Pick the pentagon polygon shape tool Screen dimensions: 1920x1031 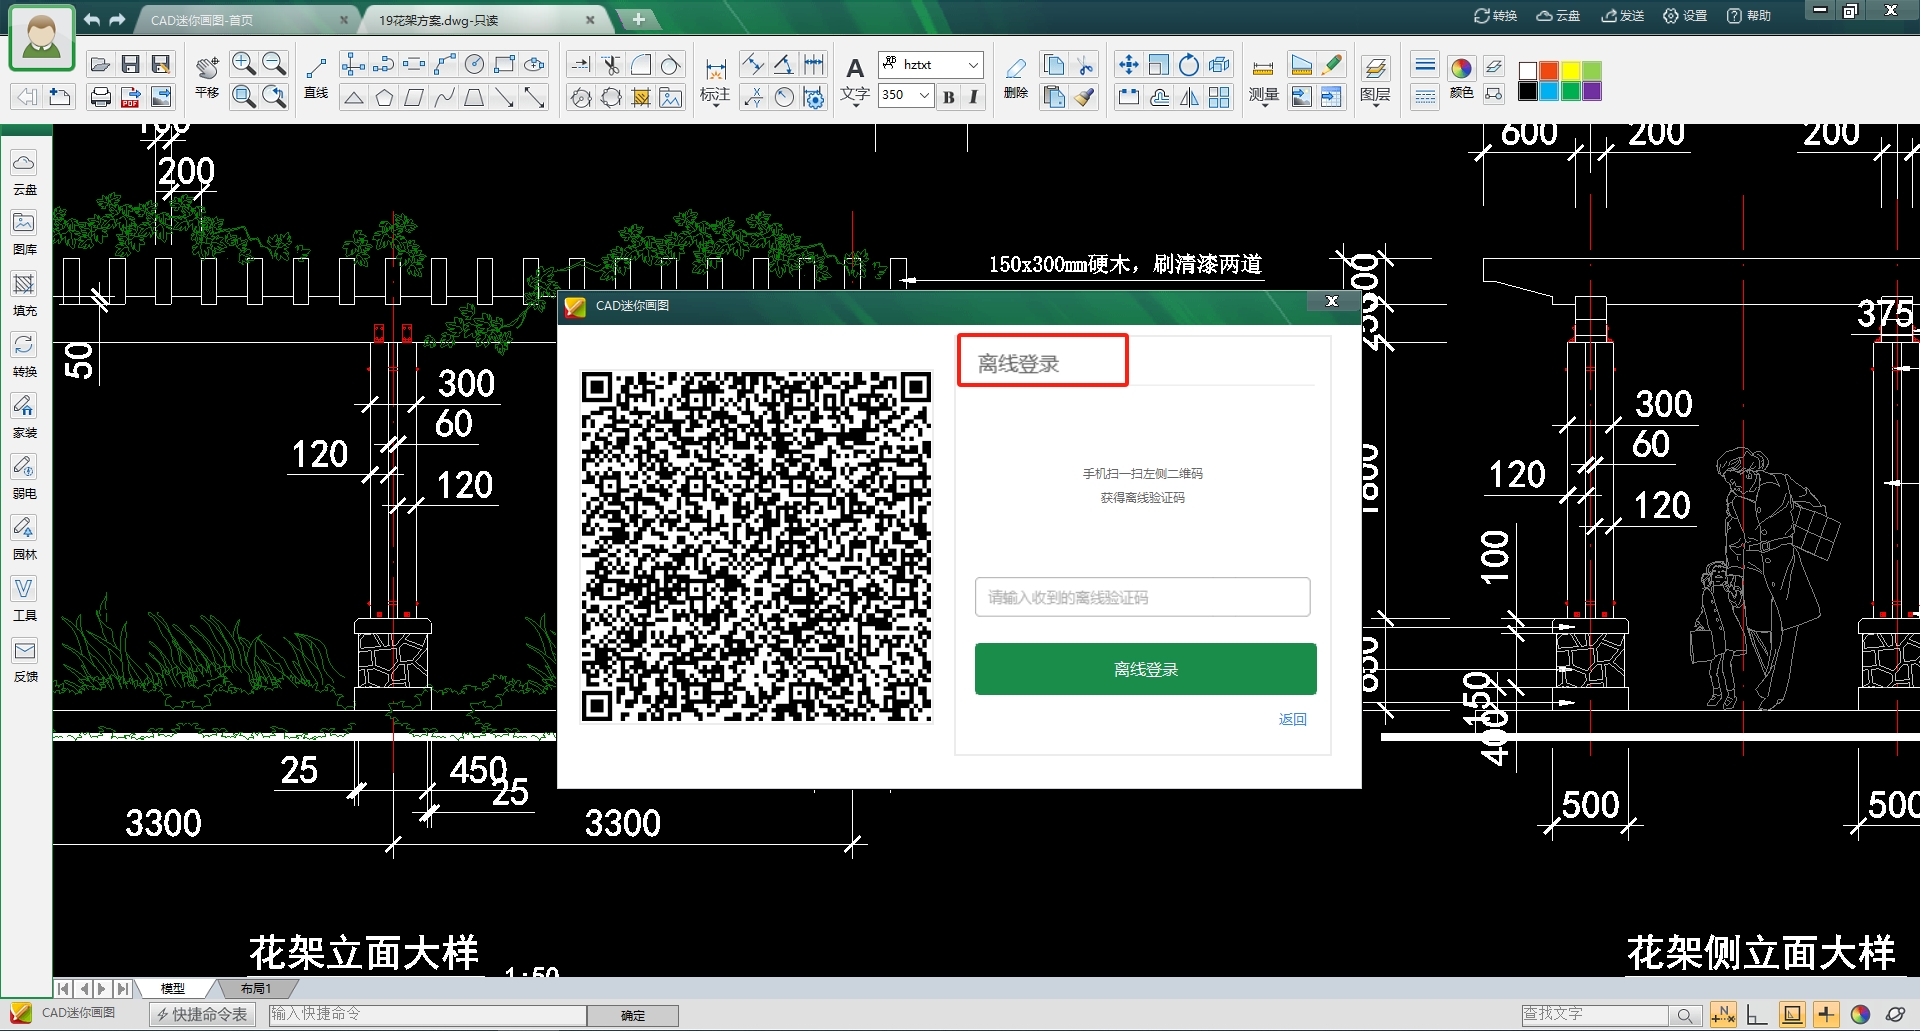pyautogui.click(x=384, y=97)
